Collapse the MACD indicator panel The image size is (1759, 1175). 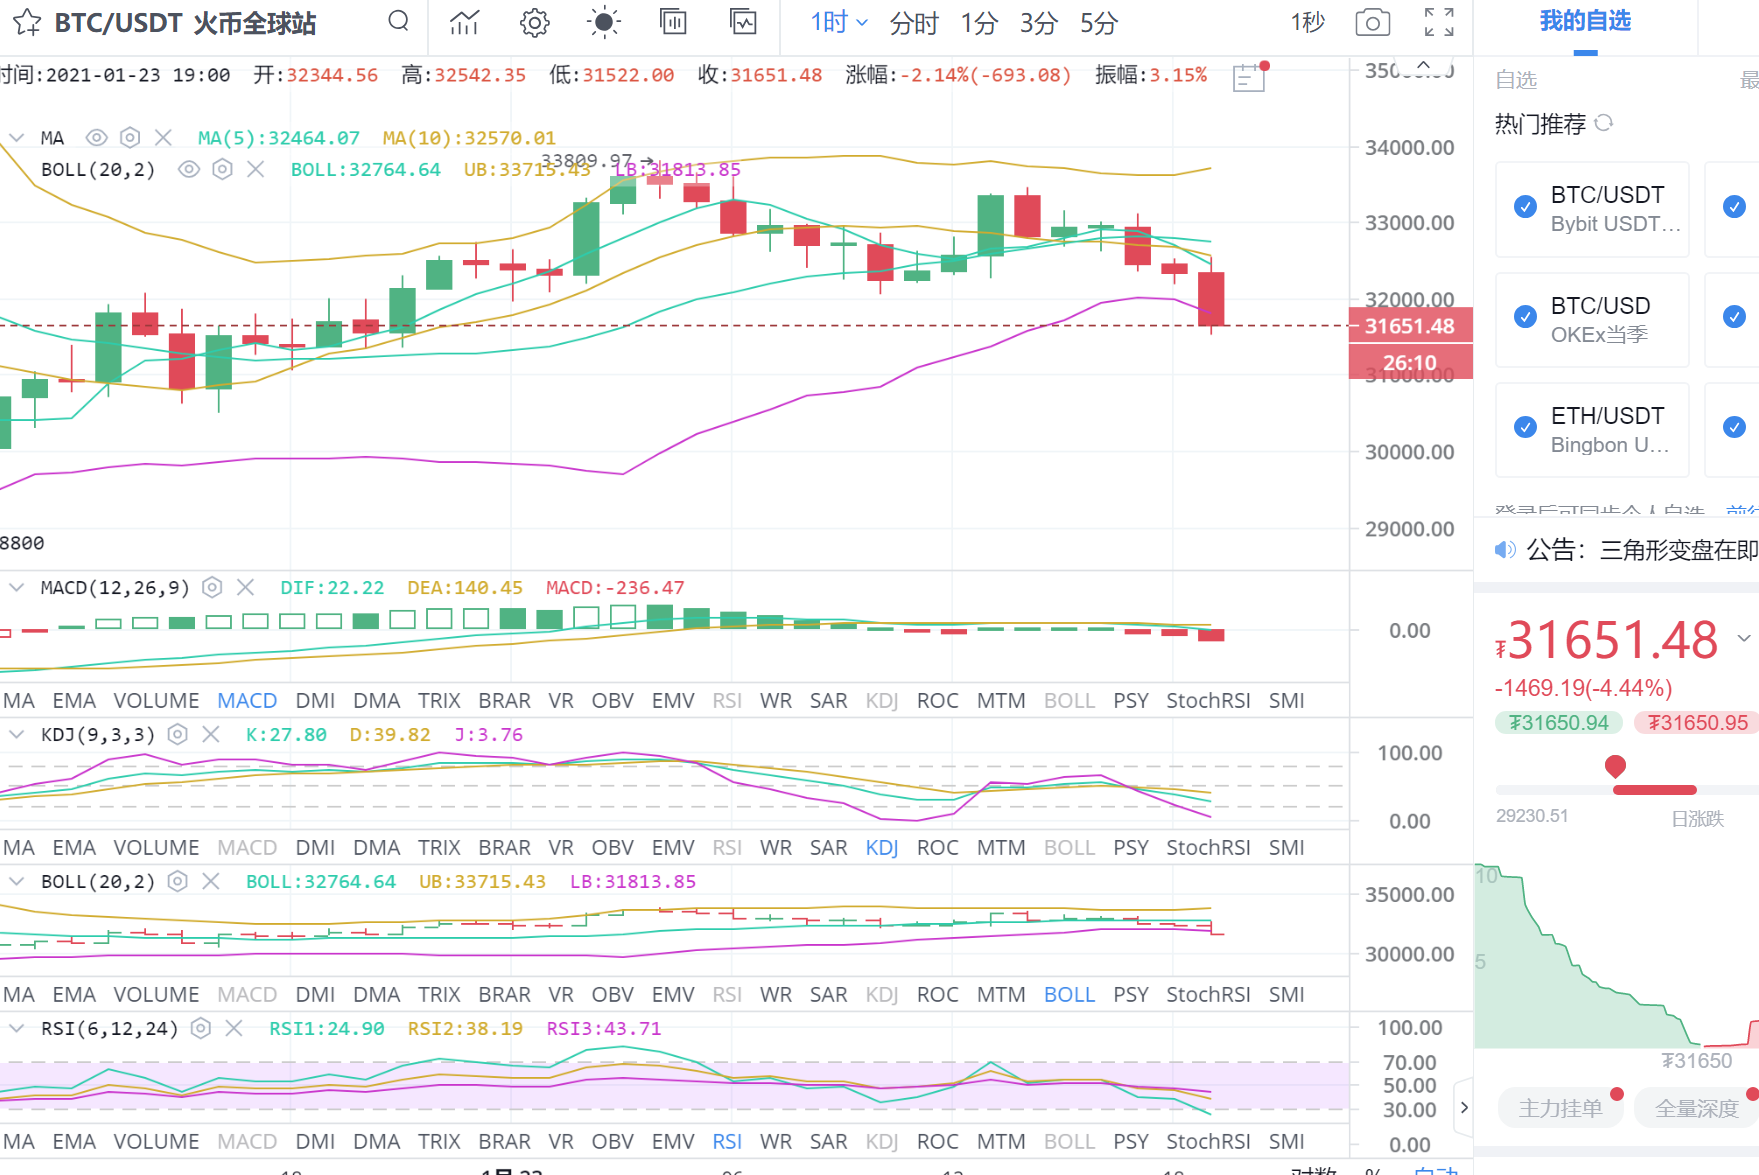coord(16,588)
